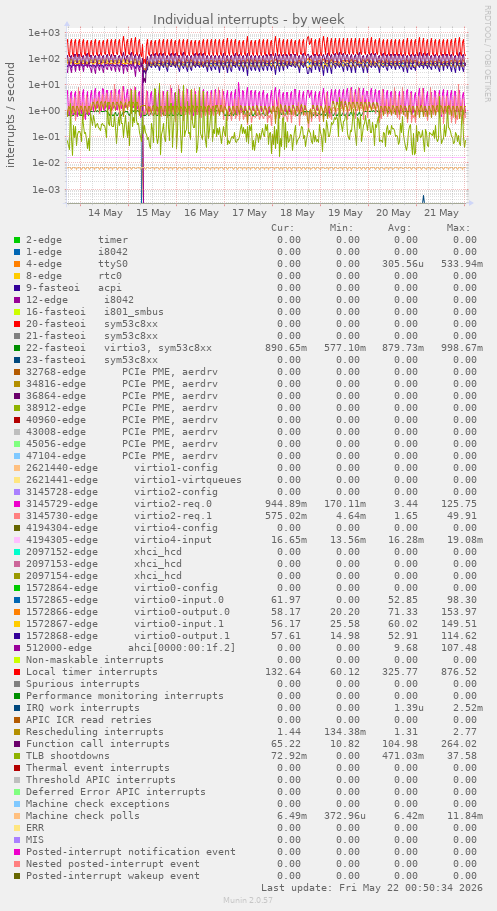Select the Rescheduling interrupts legend label

click(95, 732)
